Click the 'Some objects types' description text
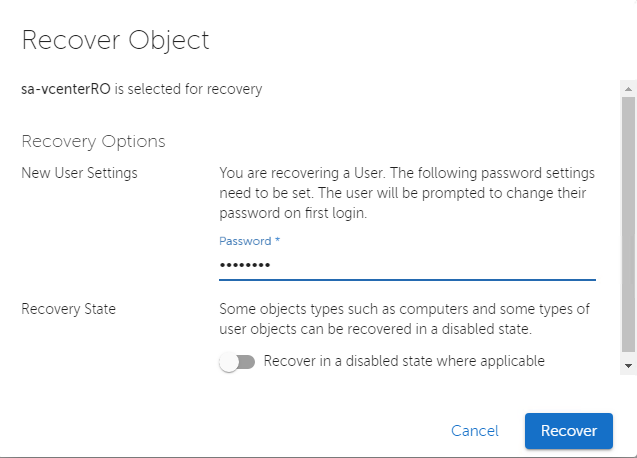637x458 pixels. point(404,319)
